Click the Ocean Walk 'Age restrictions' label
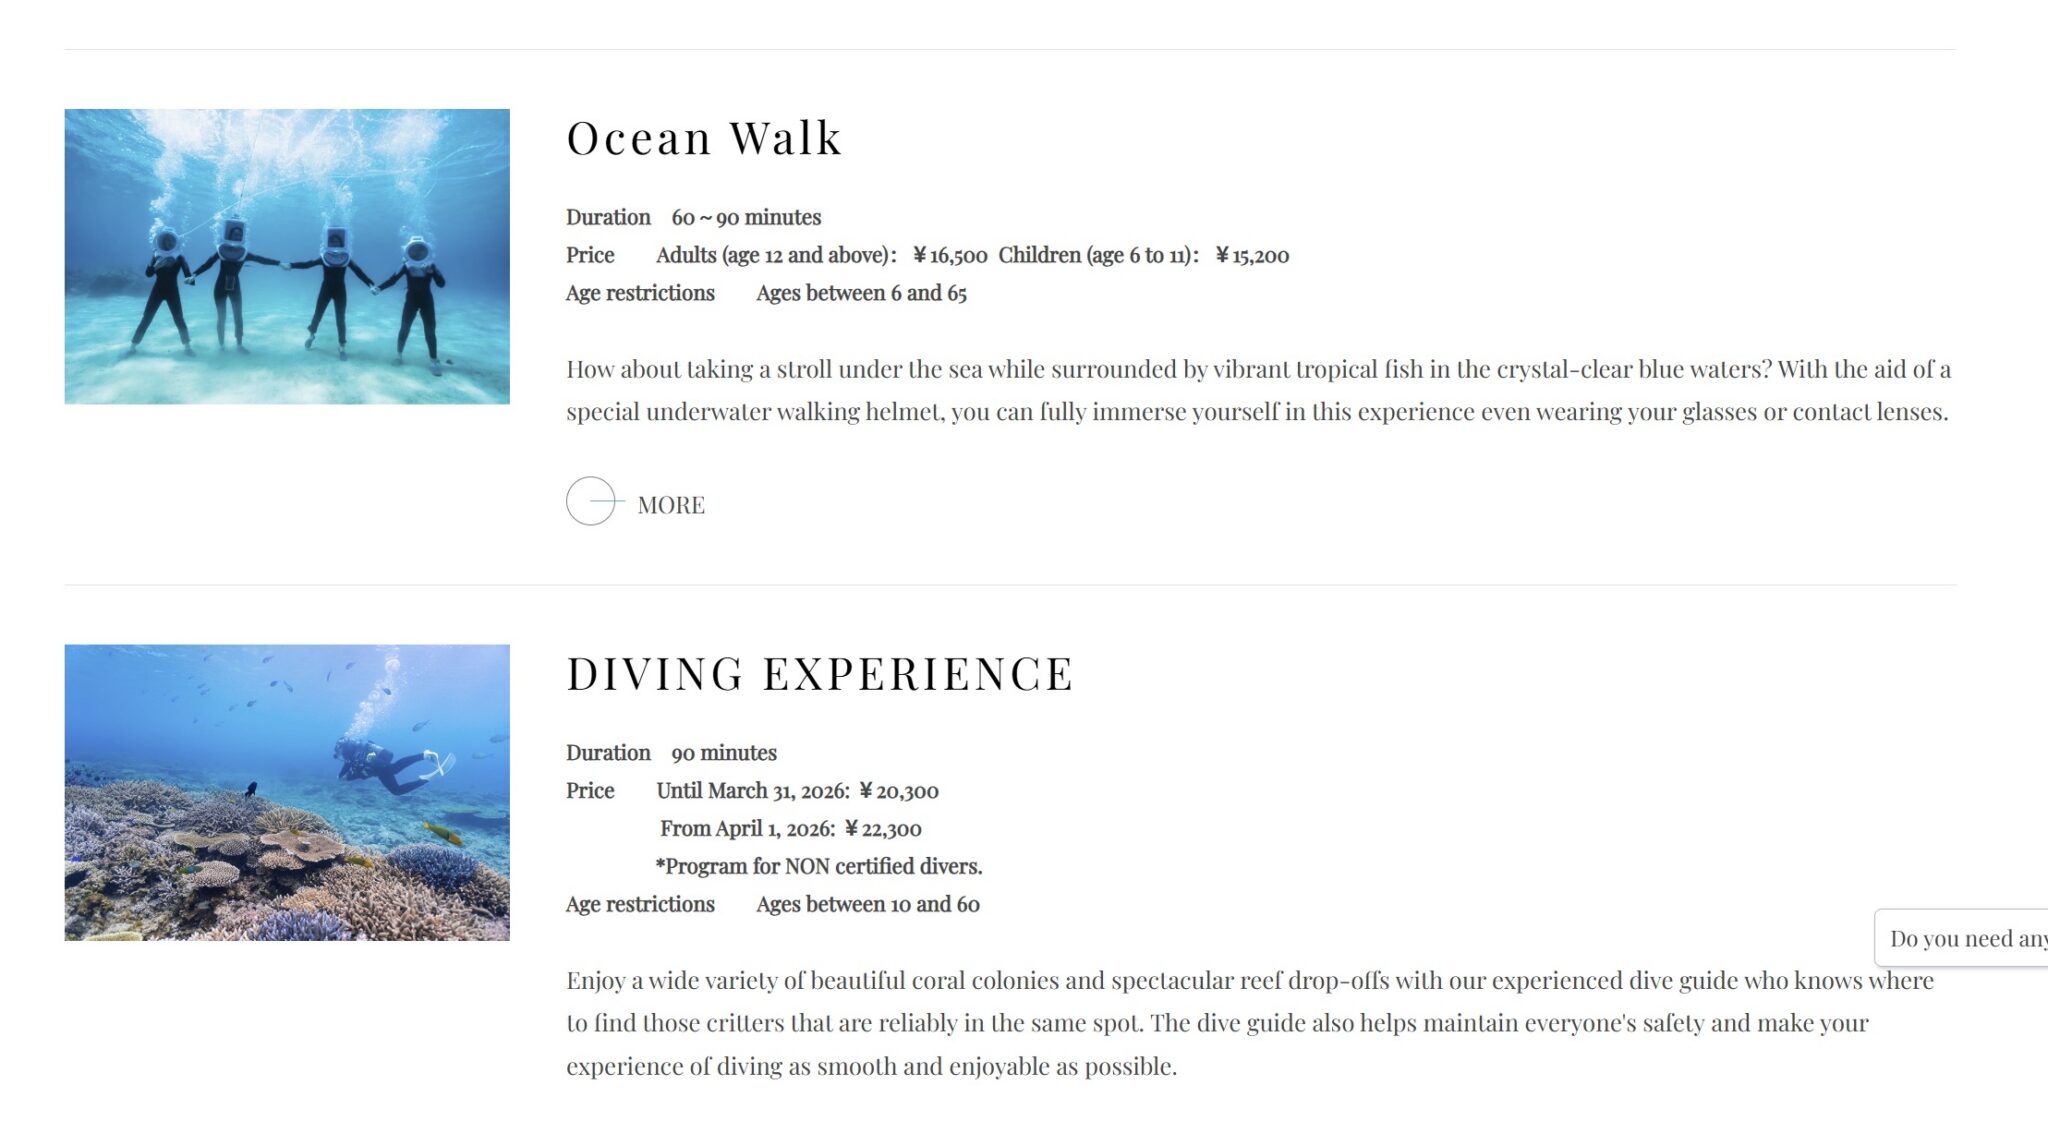This screenshot has width=2048, height=1121. (640, 293)
